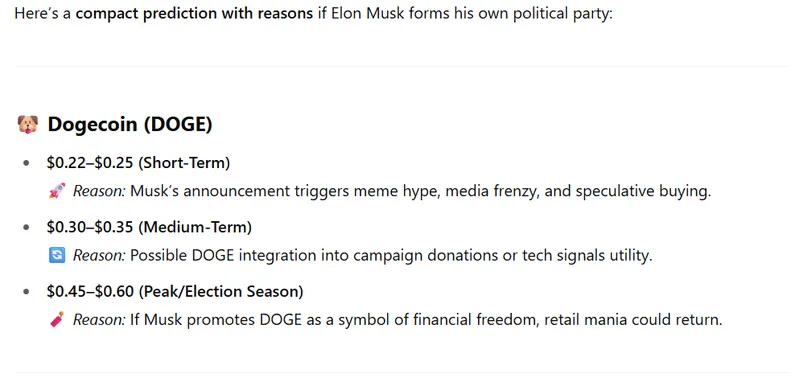Click the first italic 'Reason:' label
The image size is (799, 378).
[x=99, y=192]
